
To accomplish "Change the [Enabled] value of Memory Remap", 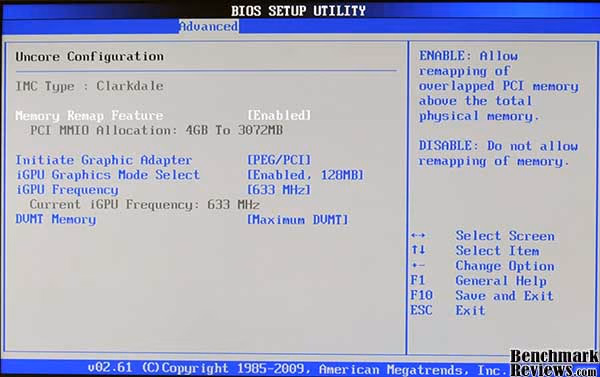I will (279, 115).
